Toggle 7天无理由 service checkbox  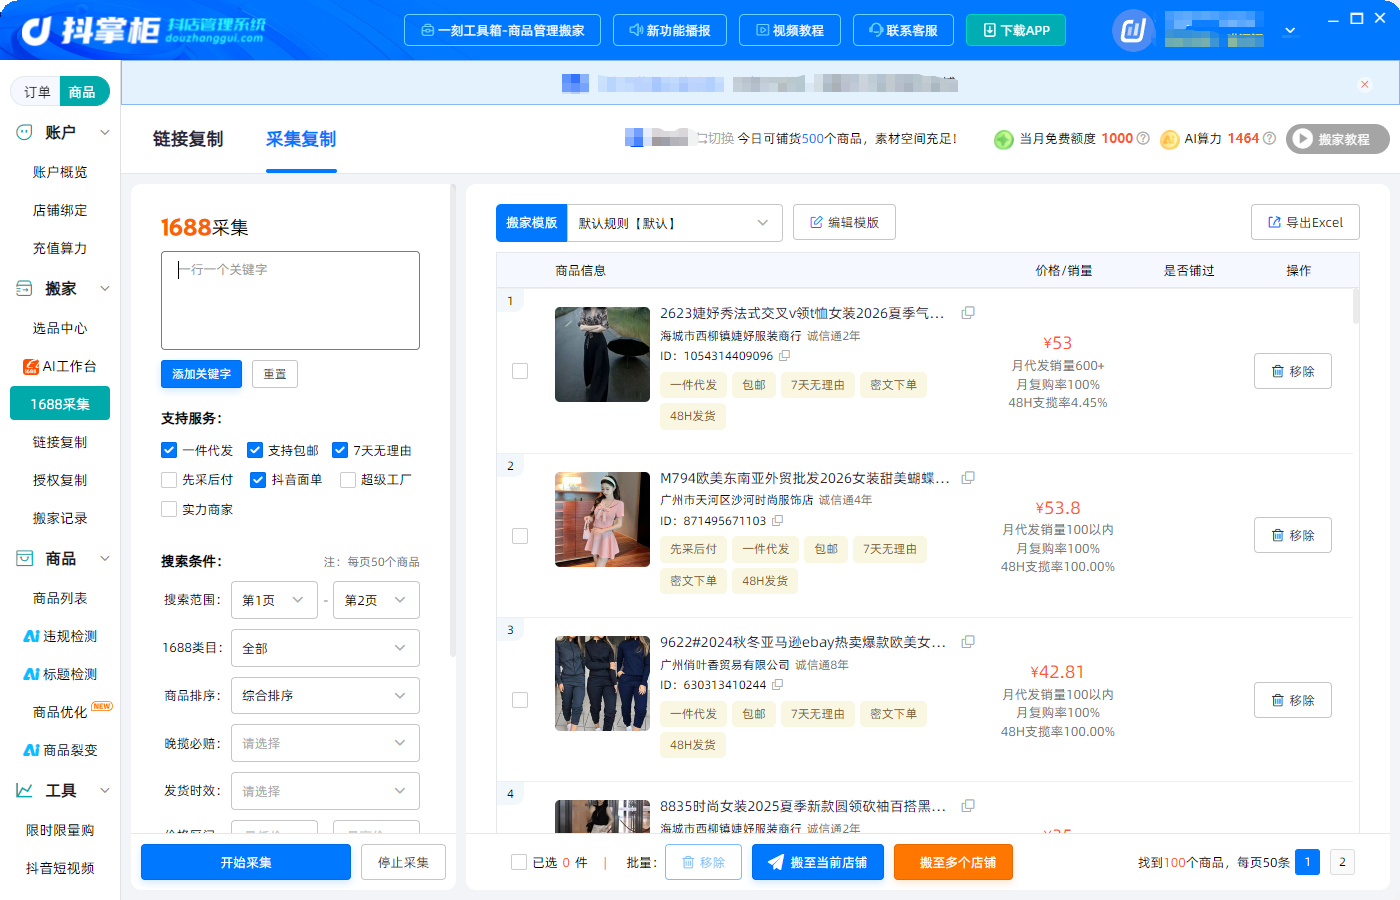point(340,451)
